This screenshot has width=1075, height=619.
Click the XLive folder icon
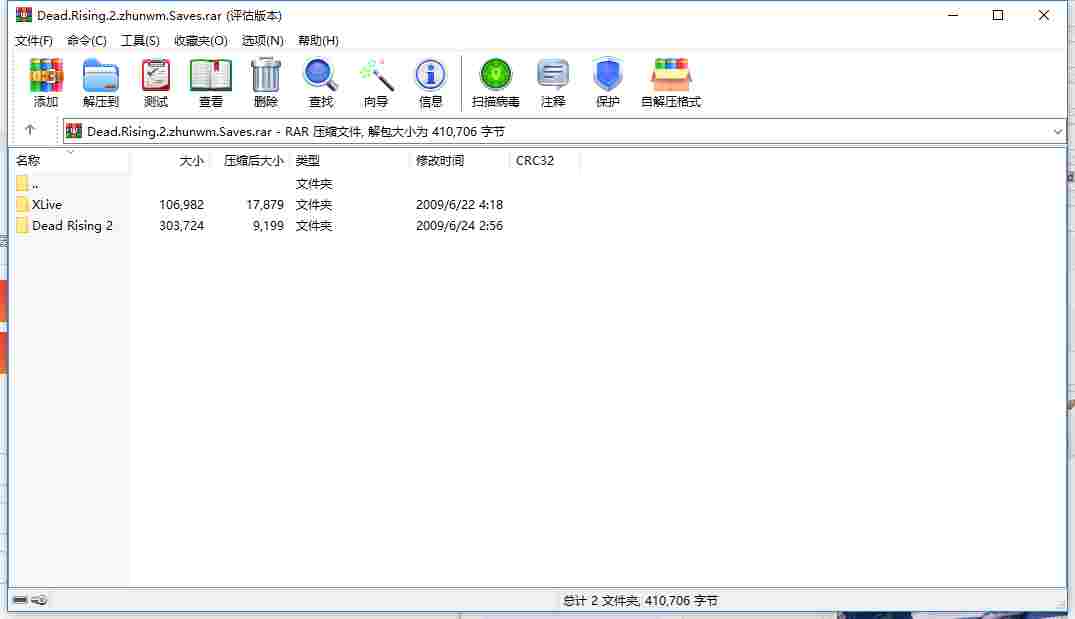[22, 204]
